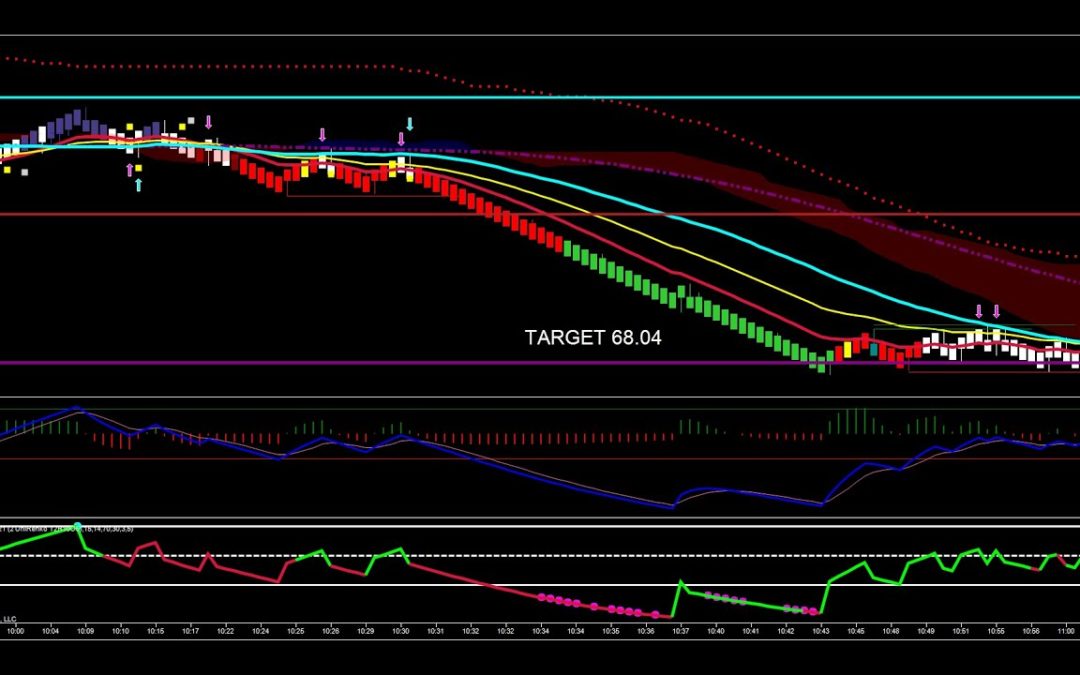This screenshot has width=1080, height=675.
Task: Select the first magenta dot on the bottom indicator
Action: (x=541, y=597)
